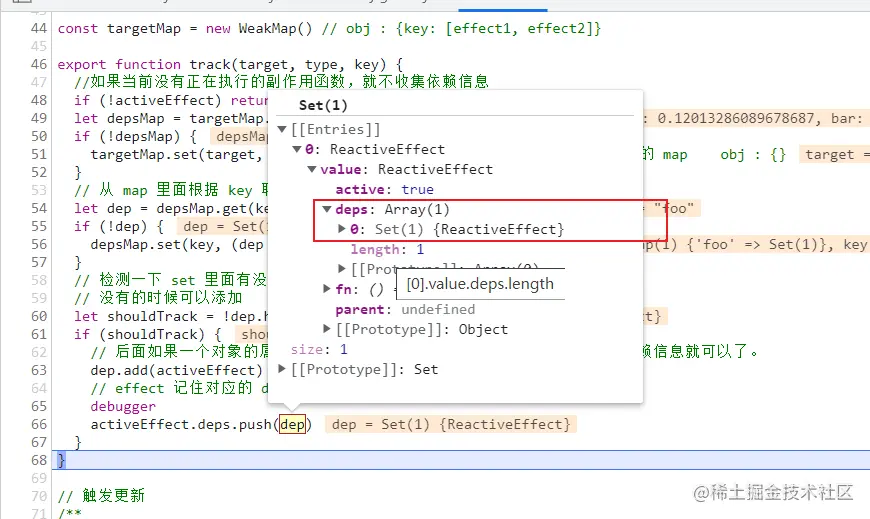Viewport: 870px width, 519px height.
Task: Click 'targetMap' declaration on line 44
Action: click(x=144, y=28)
